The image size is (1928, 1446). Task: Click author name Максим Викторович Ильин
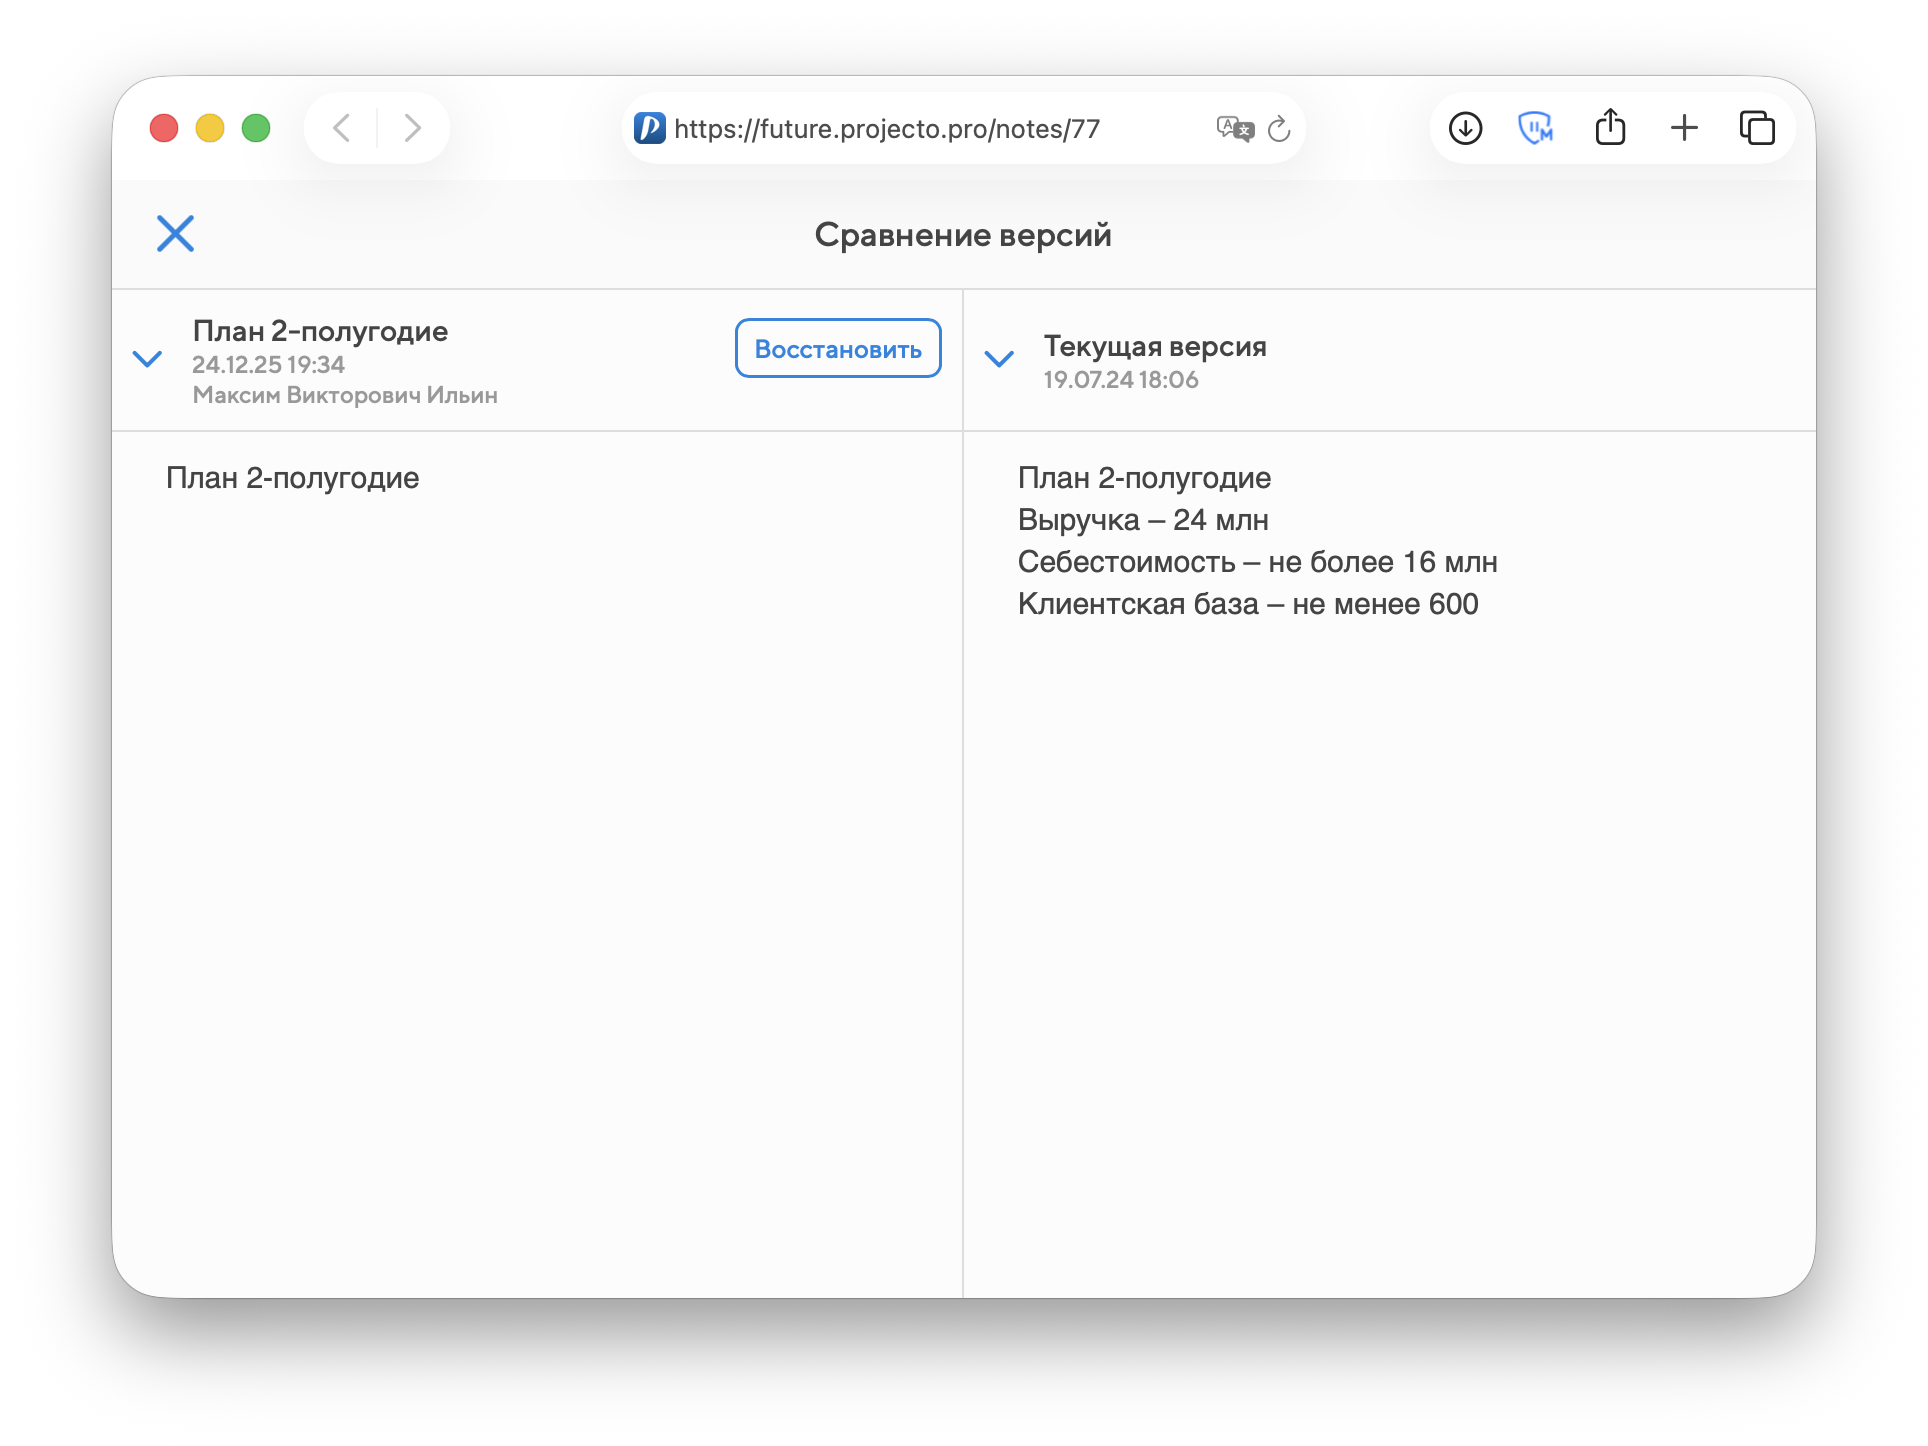(x=345, y=395)
